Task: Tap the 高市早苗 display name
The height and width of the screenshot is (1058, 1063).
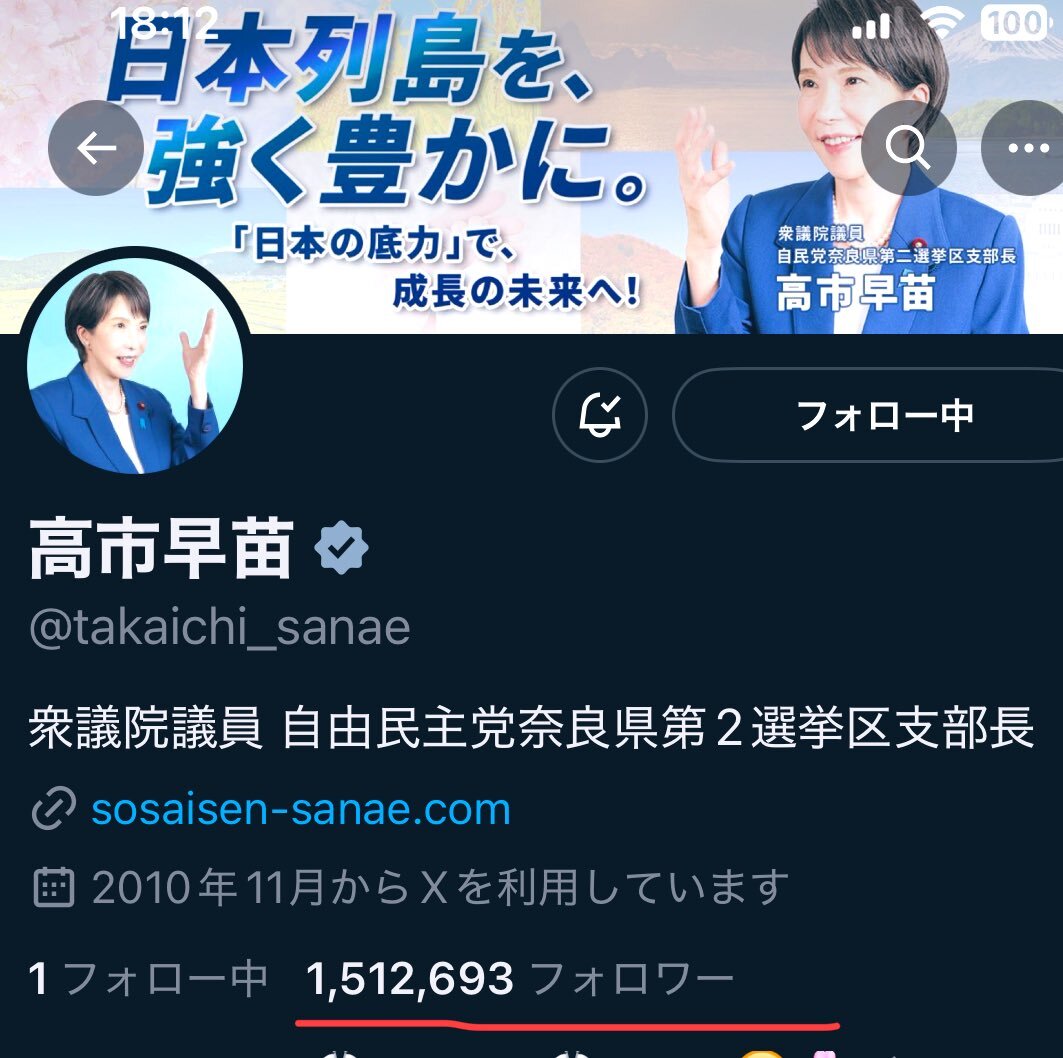Action: [x=161, y=548]
